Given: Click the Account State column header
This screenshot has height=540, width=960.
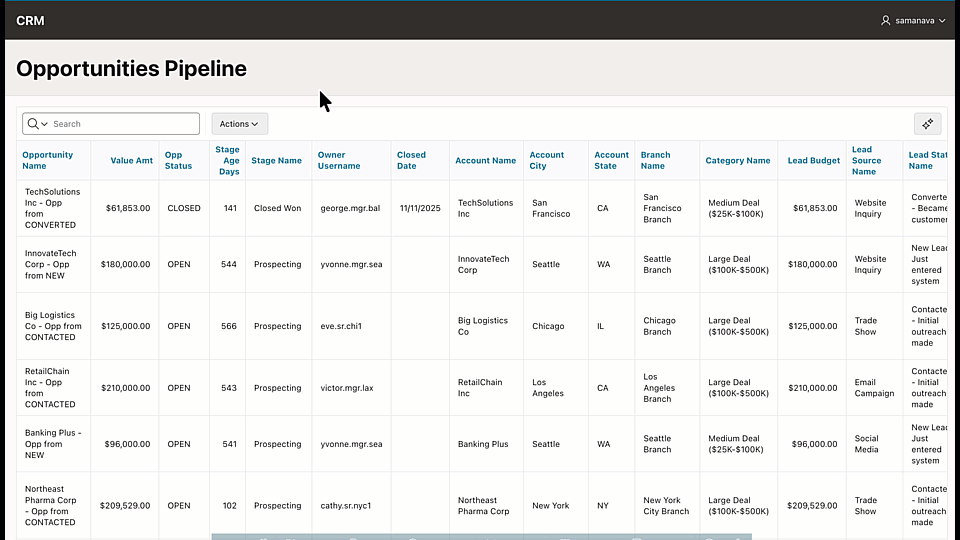Looking at the screenshot, I should click(611, 160).
